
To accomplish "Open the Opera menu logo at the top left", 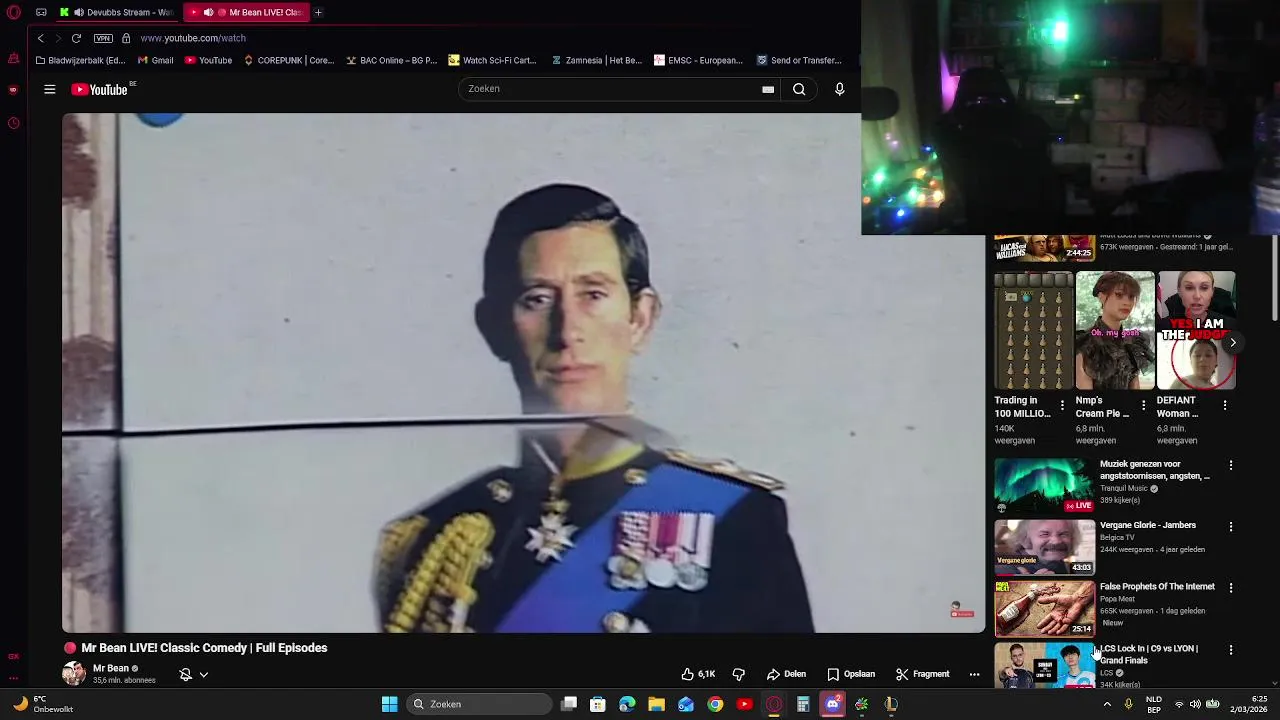I will coord(13,12).
